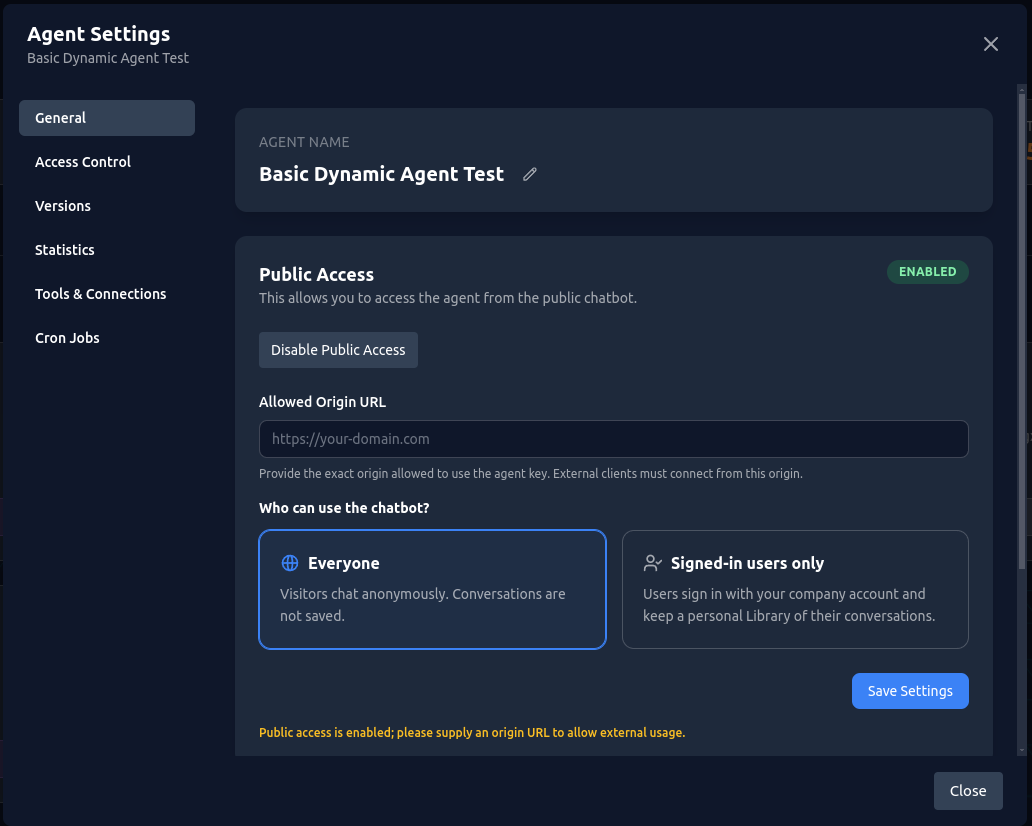The image size is (1032, 826).
Task: Focus the Allowed Origin URL field
Action: point(613,439)
